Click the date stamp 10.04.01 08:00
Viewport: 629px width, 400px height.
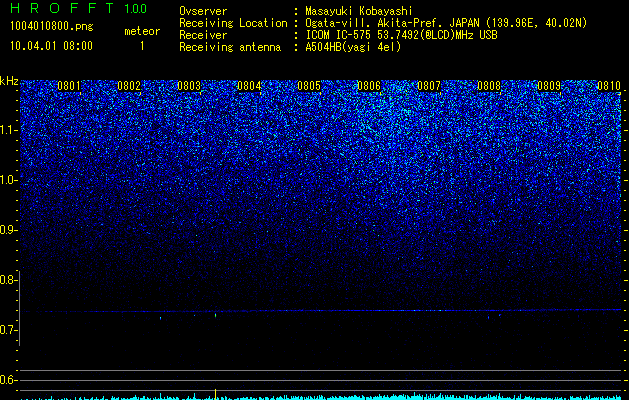click(51, 46)
